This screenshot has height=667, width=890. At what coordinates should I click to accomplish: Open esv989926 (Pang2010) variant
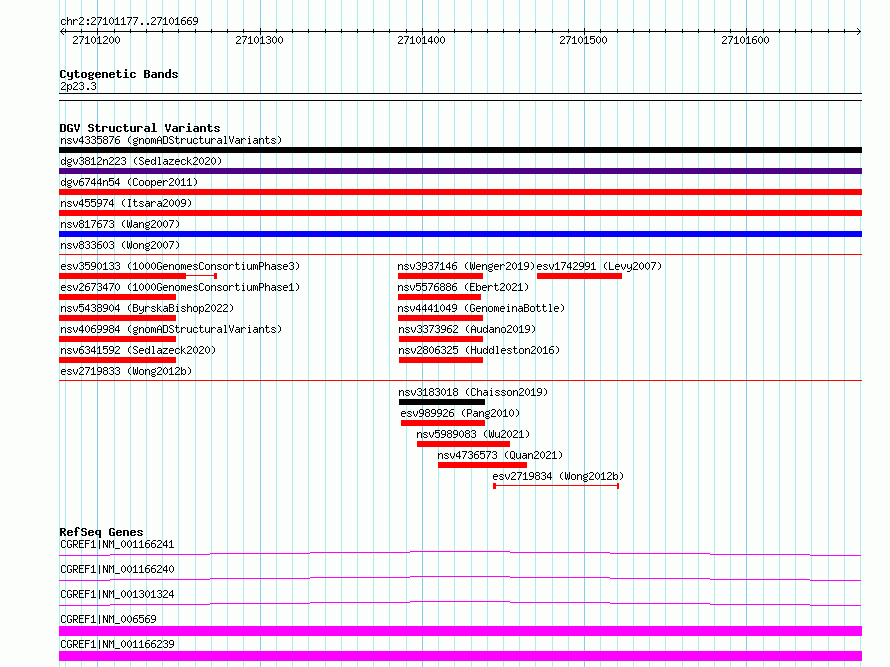pos(460,413)
